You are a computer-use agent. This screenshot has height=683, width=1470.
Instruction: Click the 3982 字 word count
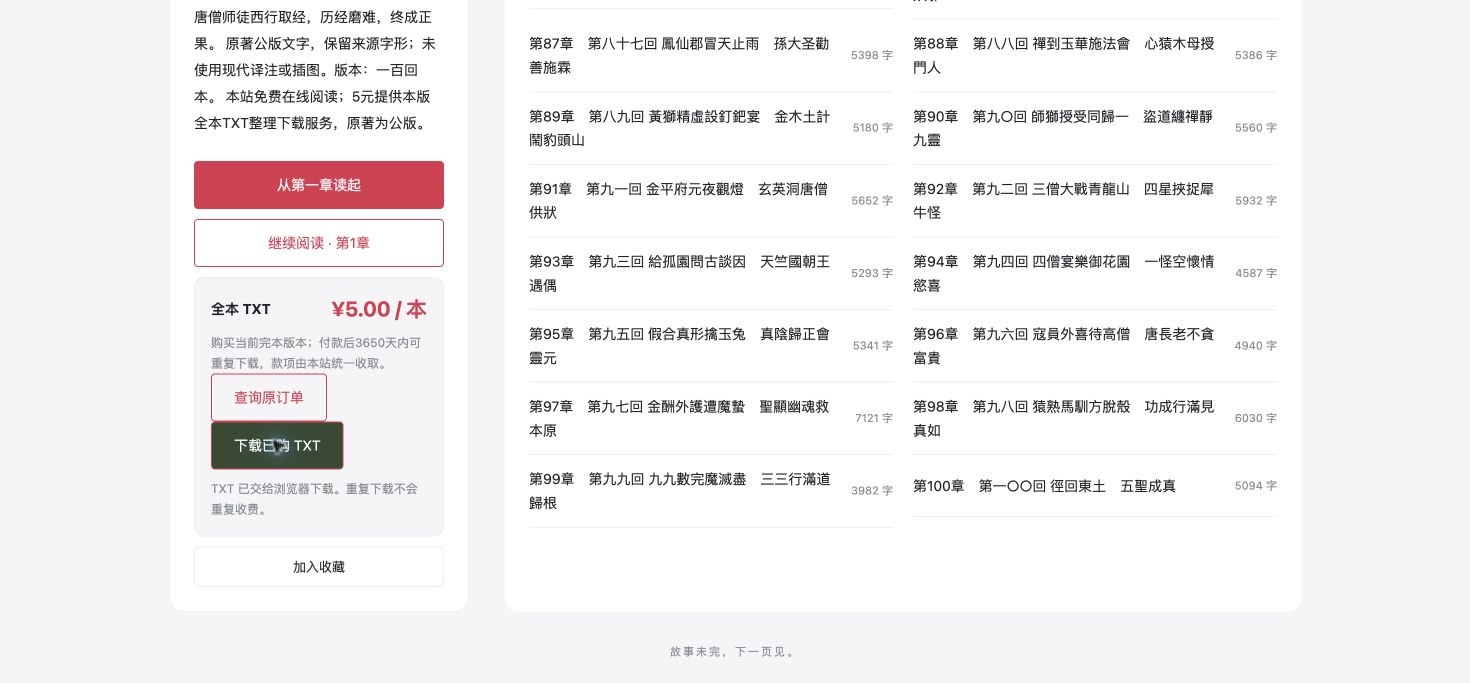[x=872, y=491]
